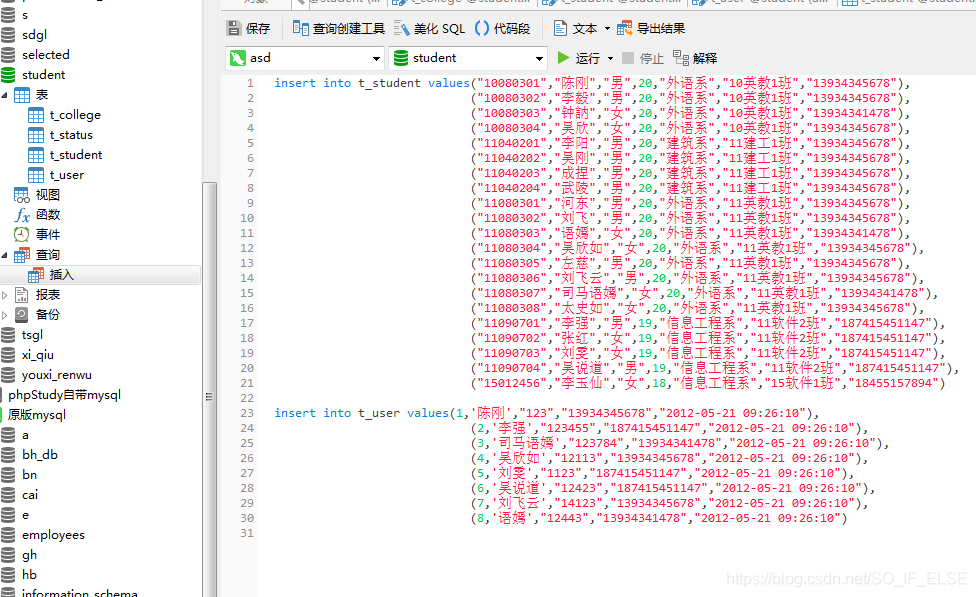Open the Query Builder tool (查询创建工具)
976x597 pixels.
pos(339,28)
